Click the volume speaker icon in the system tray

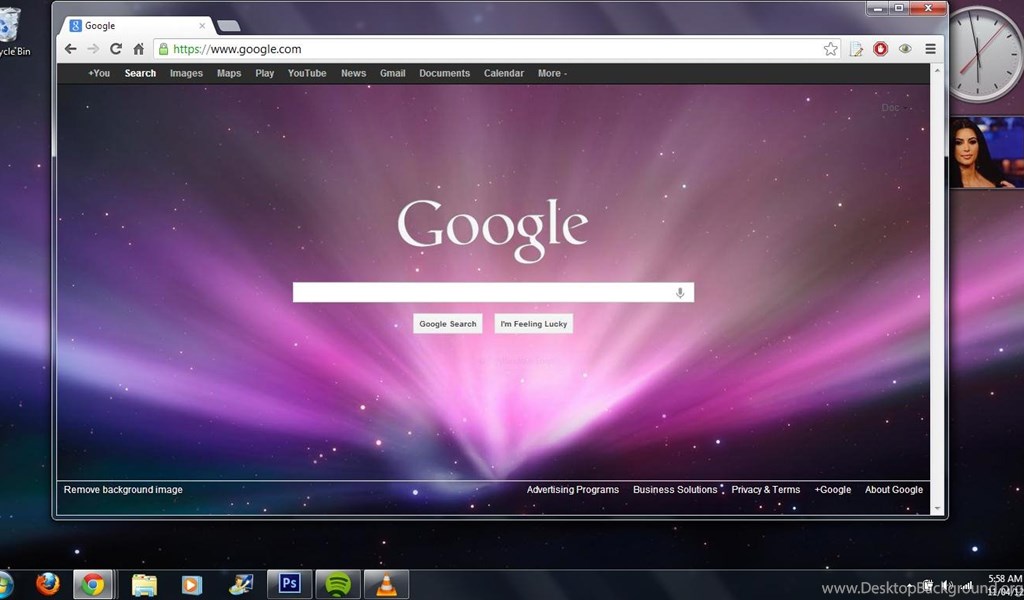tap(947, 586)
